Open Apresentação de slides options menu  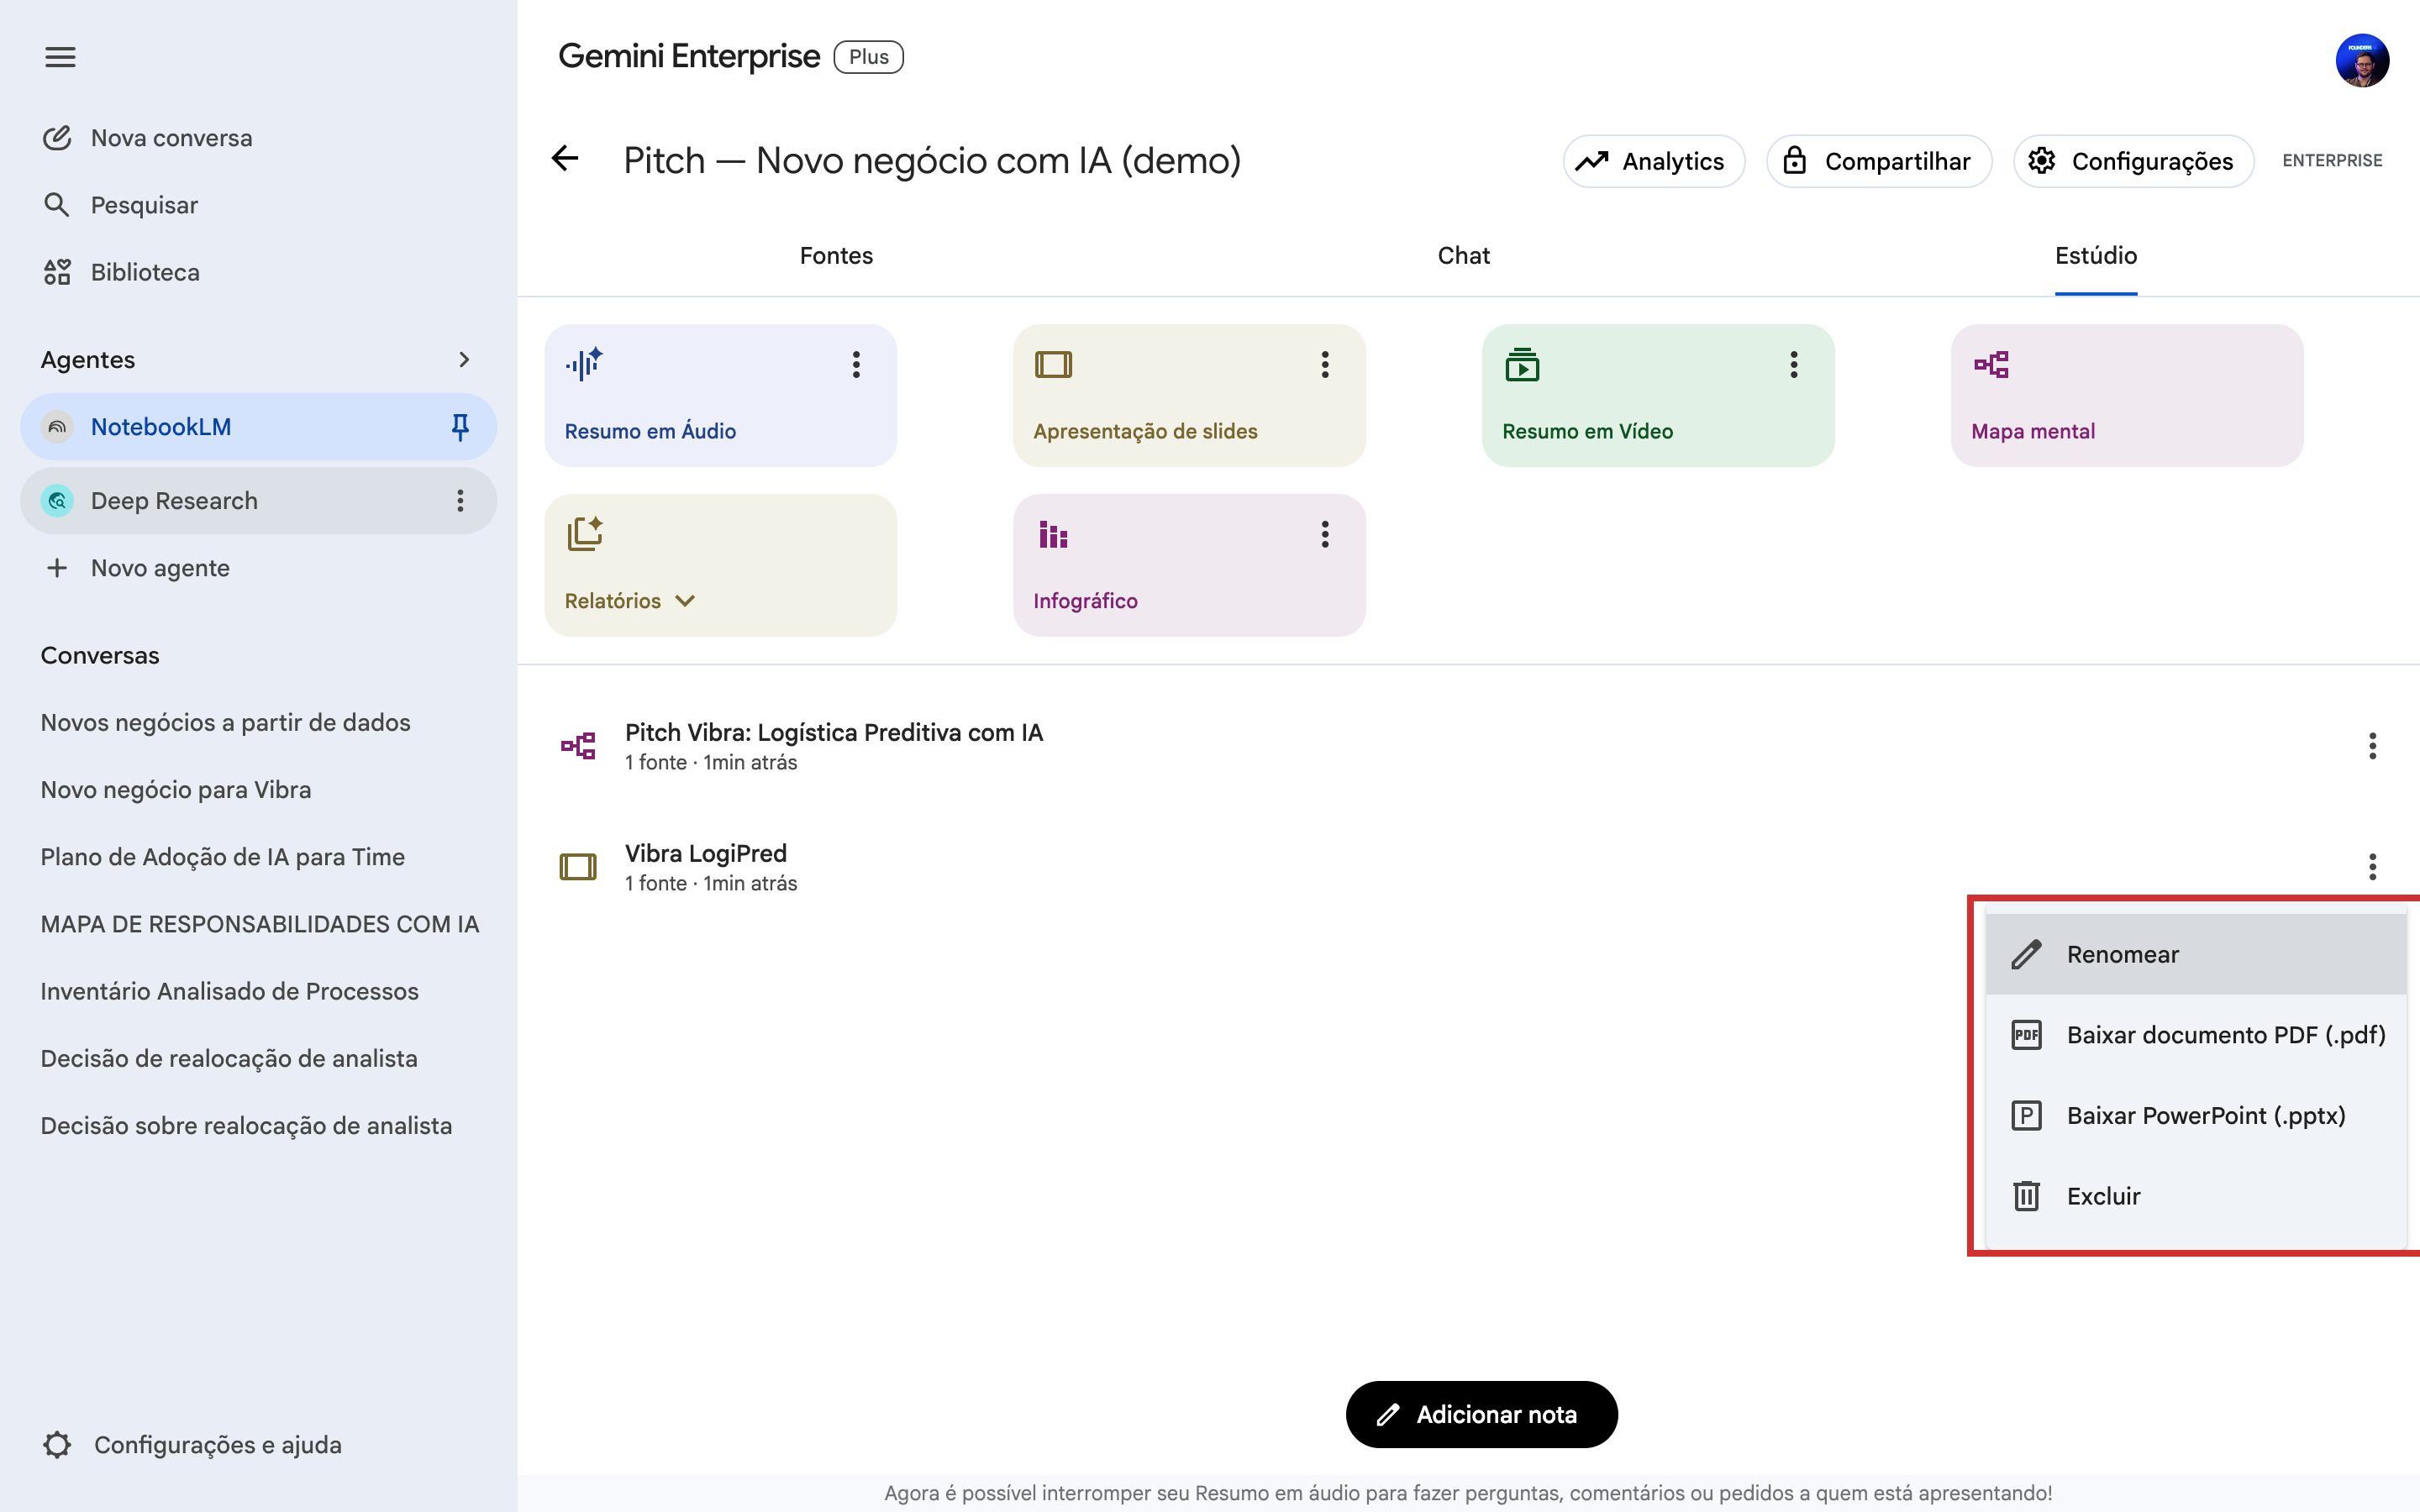[x=1325, y=364]
